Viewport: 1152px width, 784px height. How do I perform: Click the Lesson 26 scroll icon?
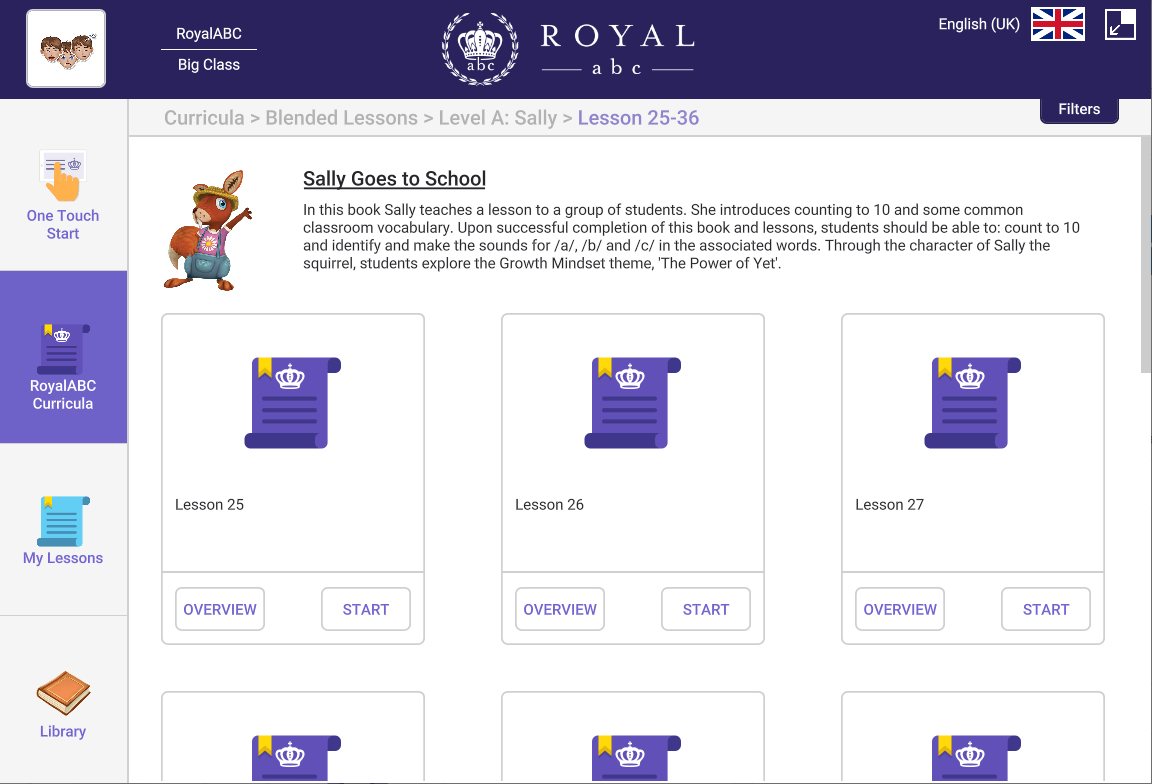(x=633, y=403)
